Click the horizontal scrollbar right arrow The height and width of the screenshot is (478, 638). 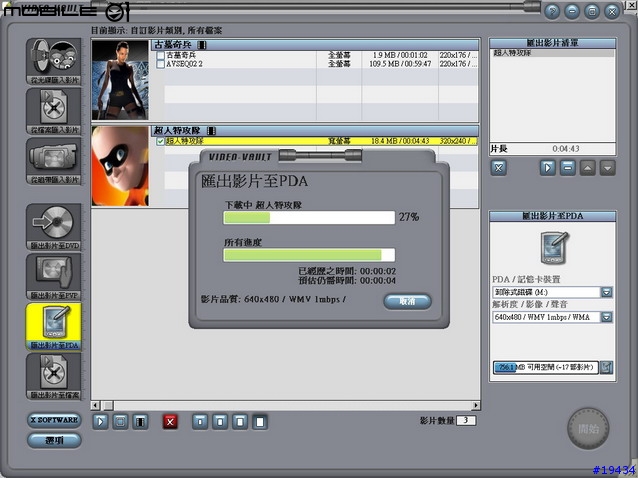[x=476, y=405]
